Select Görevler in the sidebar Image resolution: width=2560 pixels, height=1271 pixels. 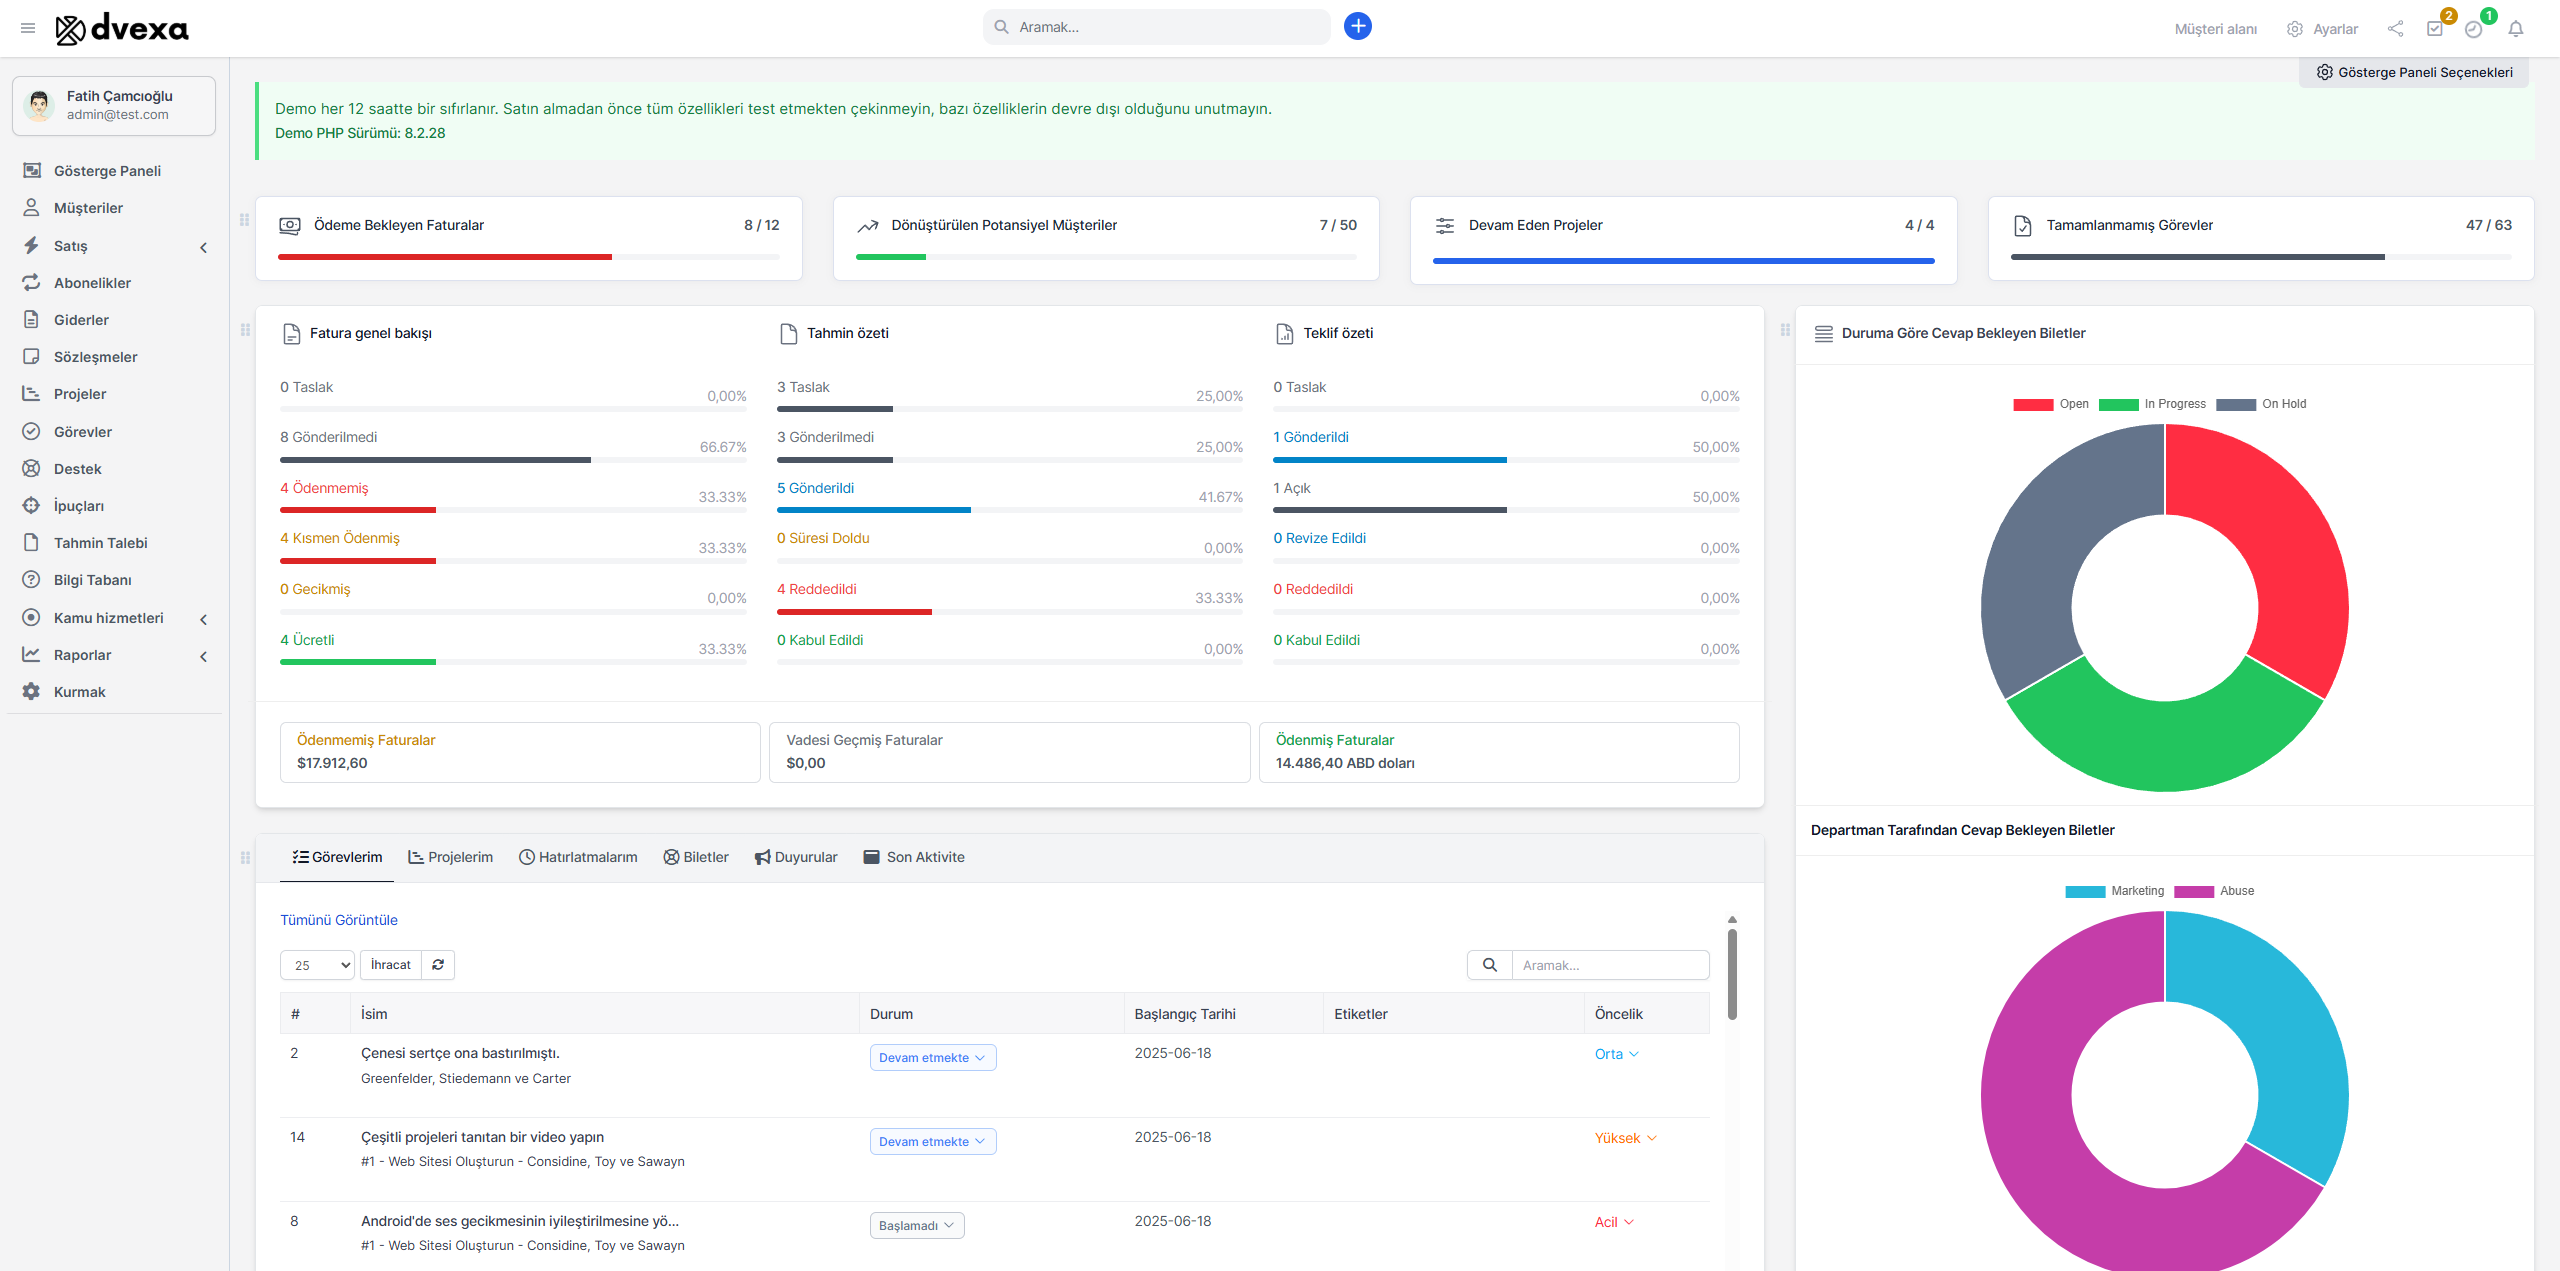tap(82, 431)
